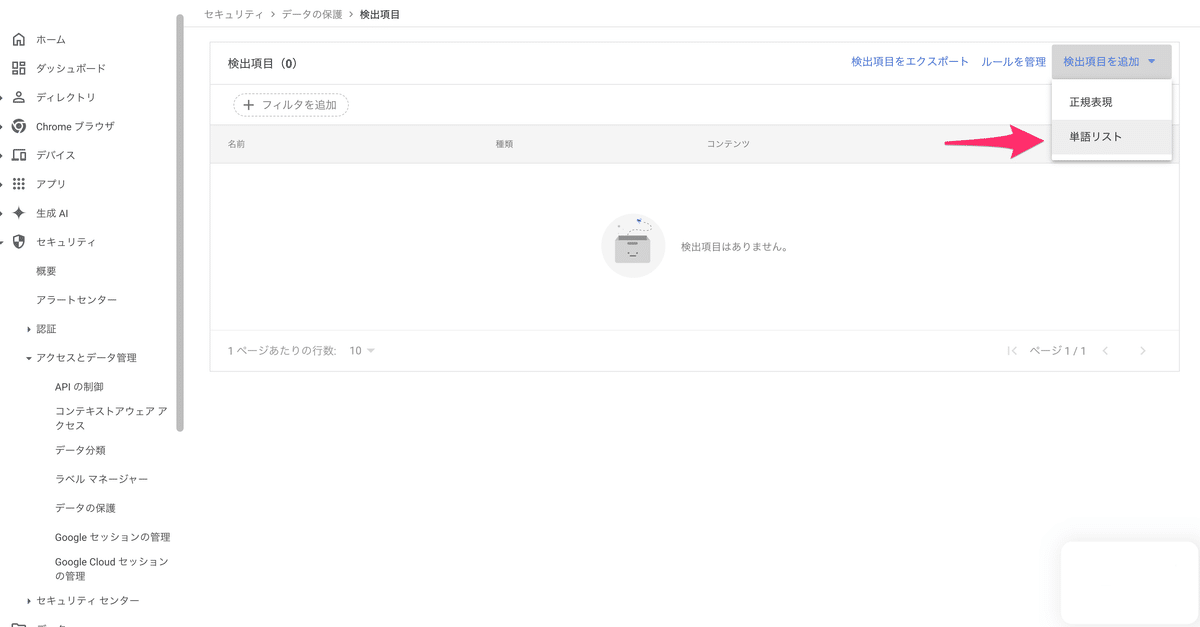The image size is (1200, 627).
Task: Click the Security shield icon
Action: pyautogui.click(x=18, y=242)
